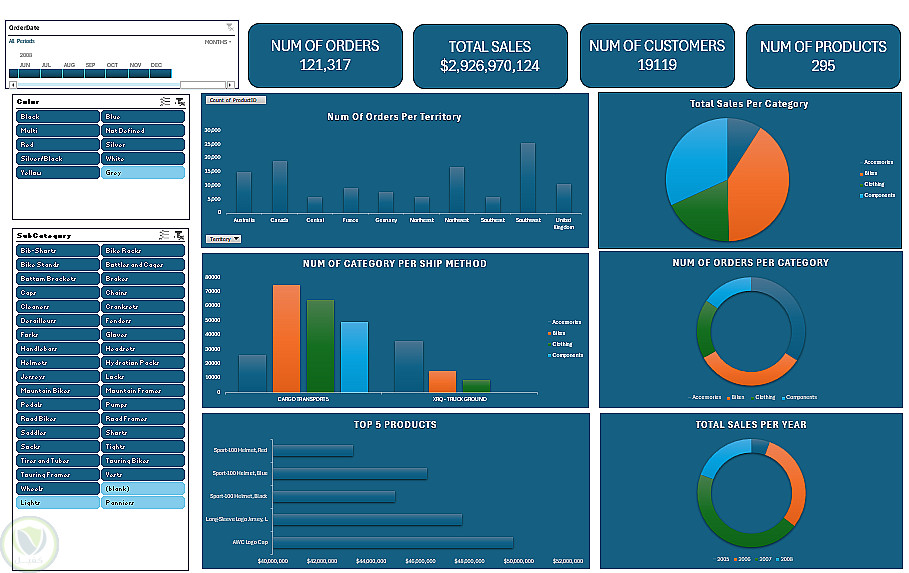This screenshot has height=573, width=909.
Task: Open the MONTHS time level dropdown
Action: click(x=218, y=42)
